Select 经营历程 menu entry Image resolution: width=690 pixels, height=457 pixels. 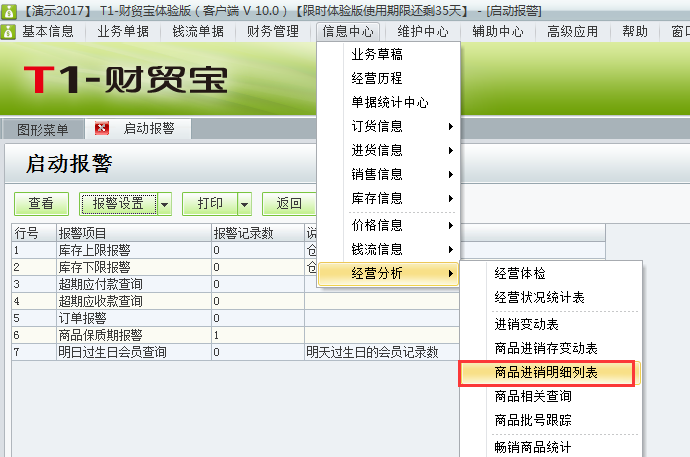click(x=388, y=78)
